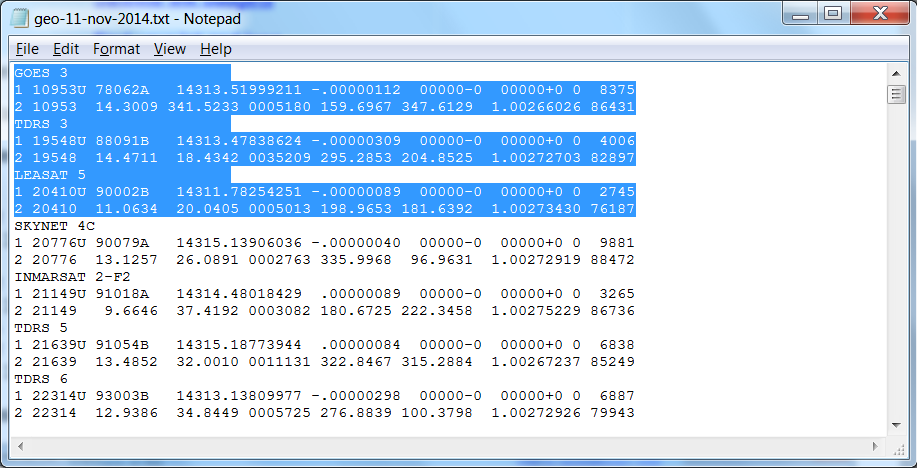Click the line starting 1 21149U 91018A
917x468 pixels.
coord(325,294)
